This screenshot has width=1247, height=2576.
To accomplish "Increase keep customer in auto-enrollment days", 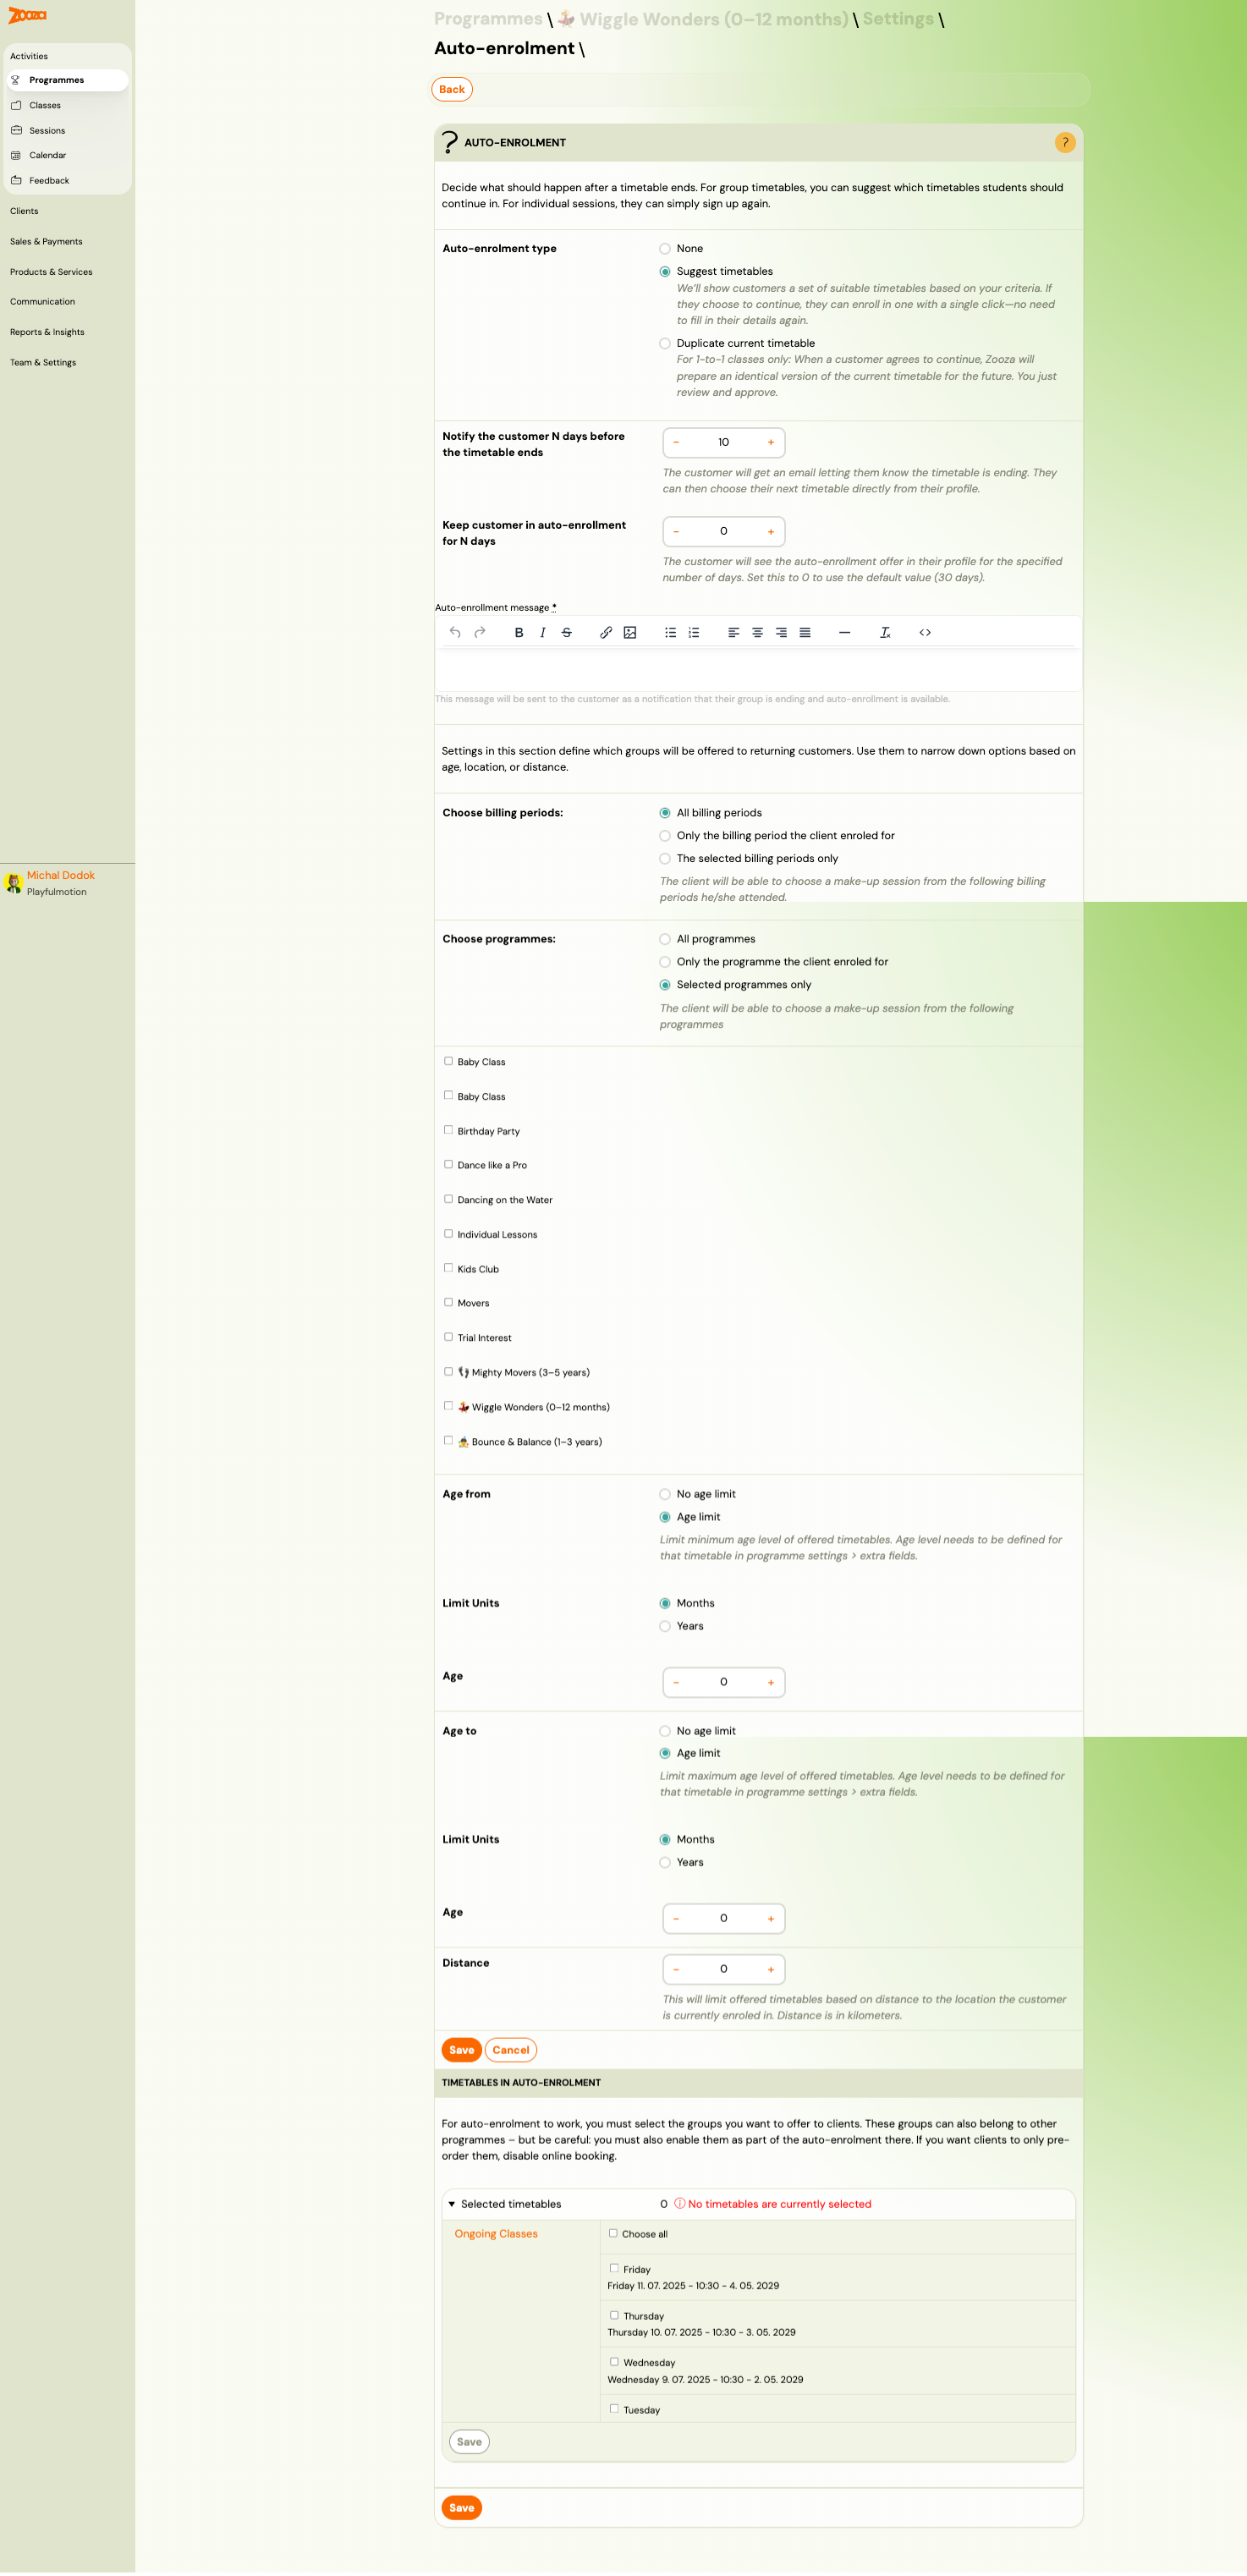I will point(771,531).
